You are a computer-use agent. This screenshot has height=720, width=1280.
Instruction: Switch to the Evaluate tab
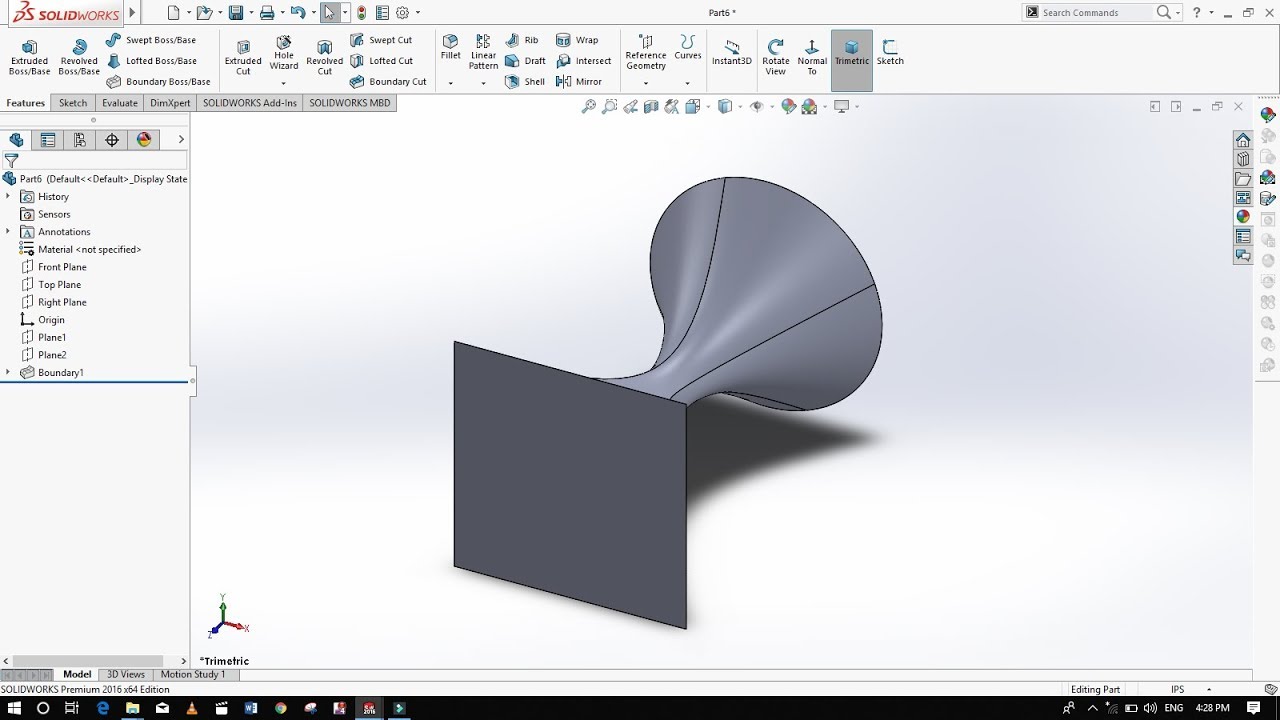tap(119, 103)
